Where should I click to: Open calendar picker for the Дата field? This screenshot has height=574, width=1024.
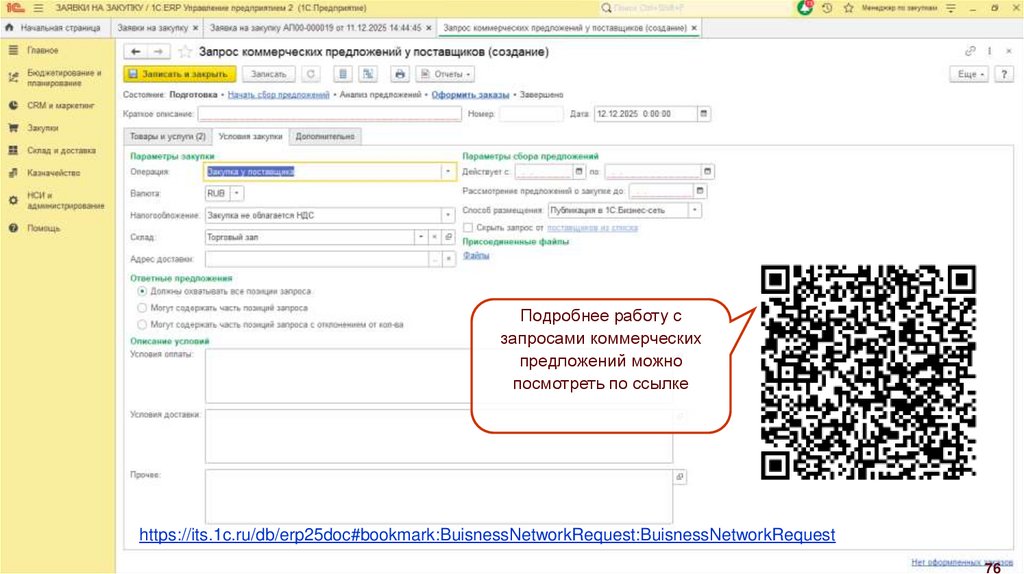point(703,114)
